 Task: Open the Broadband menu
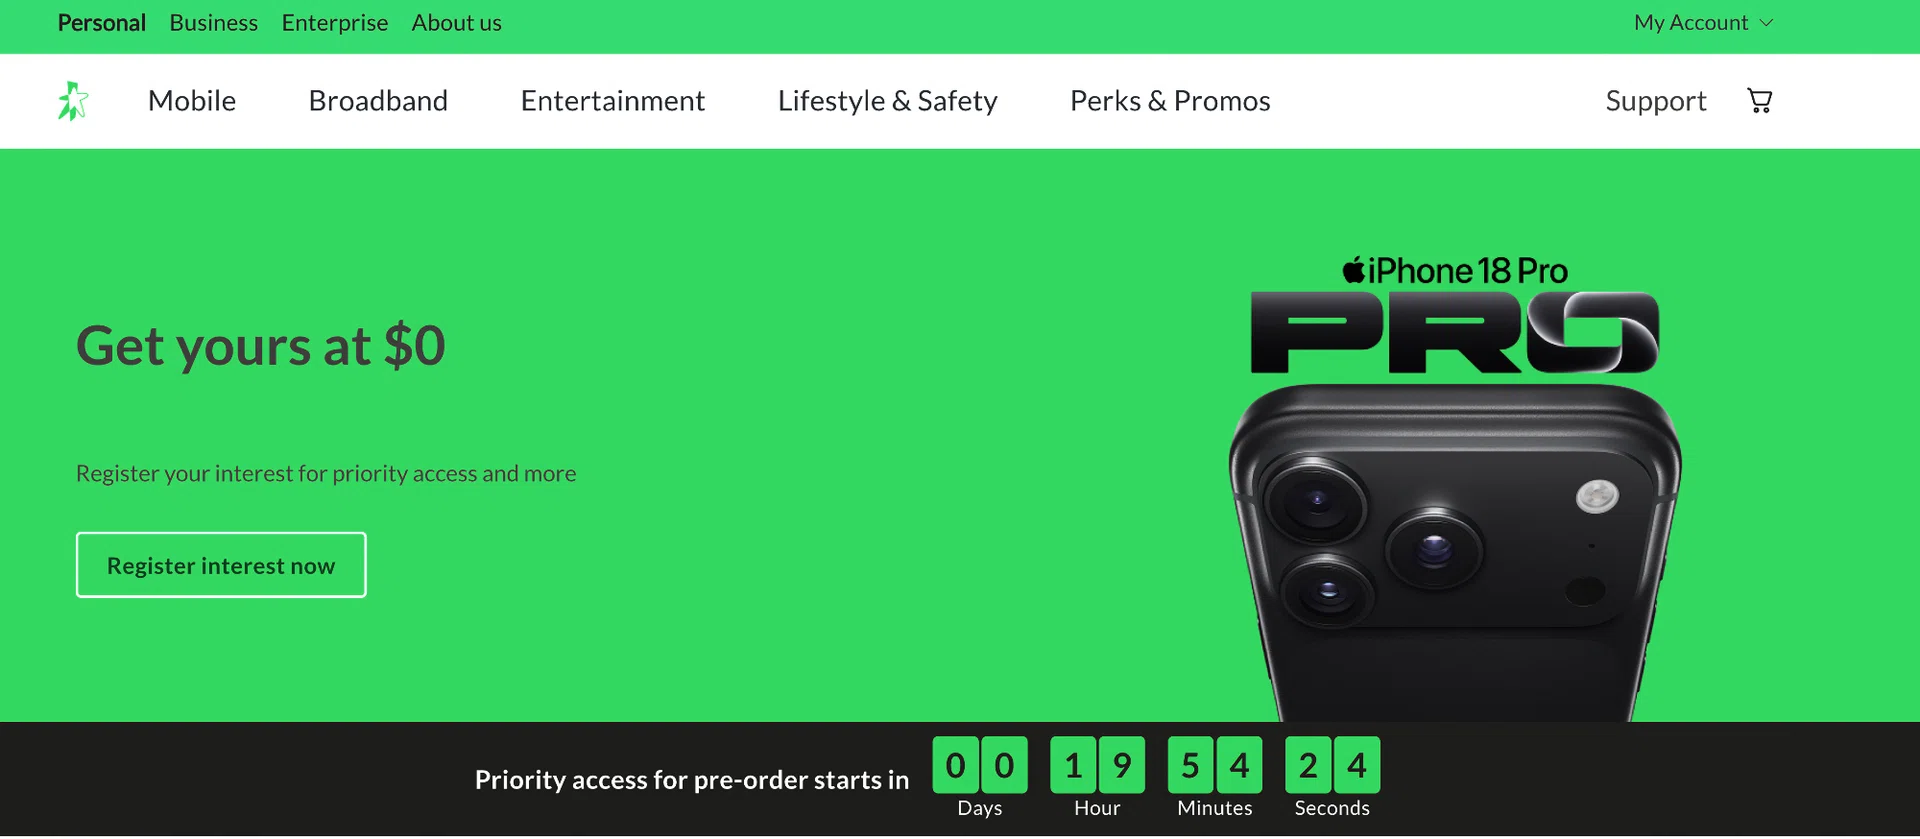378,101
